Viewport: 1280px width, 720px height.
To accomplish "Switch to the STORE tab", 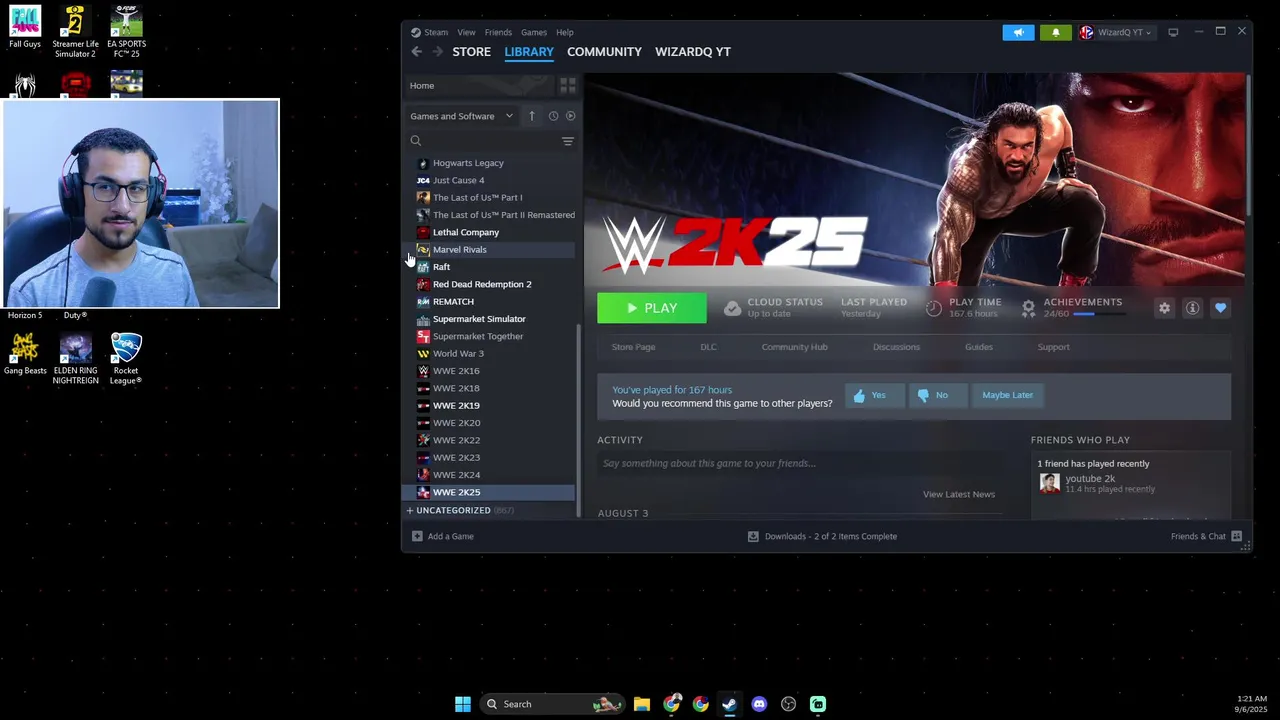I will click(x=471, y=52).
